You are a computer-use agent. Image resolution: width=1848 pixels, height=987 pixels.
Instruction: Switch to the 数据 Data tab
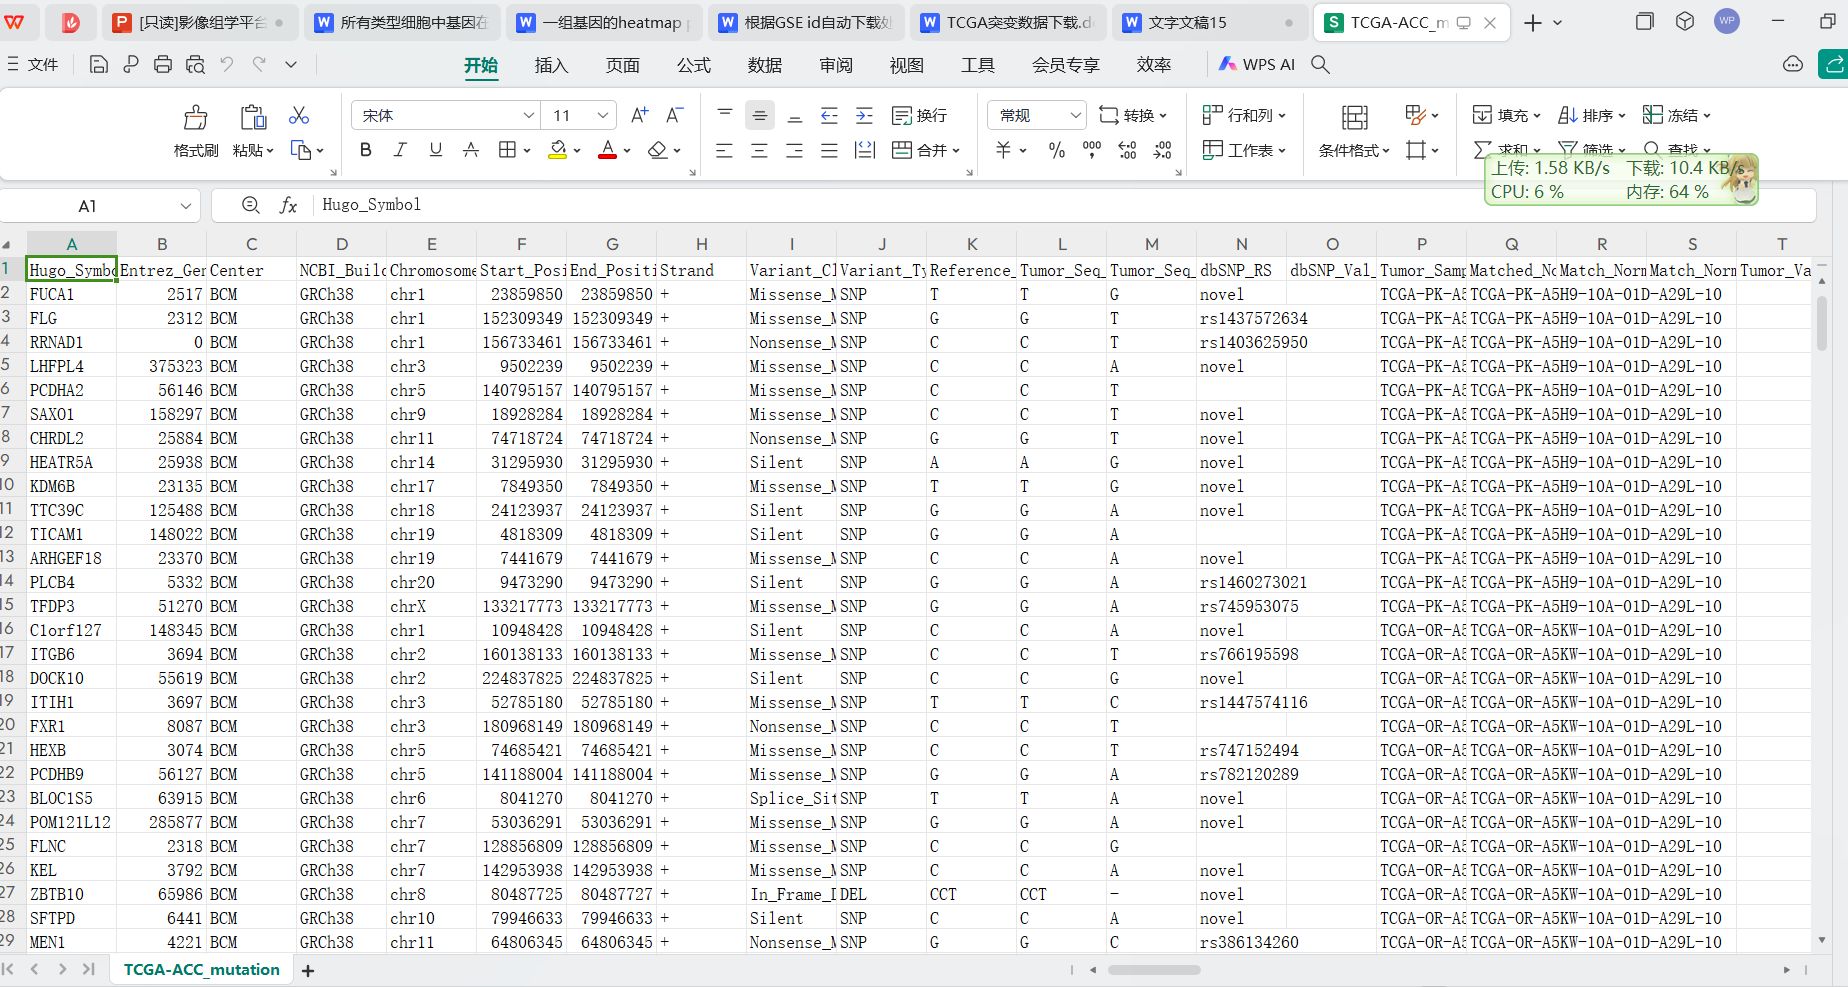[x=764, y=65]
